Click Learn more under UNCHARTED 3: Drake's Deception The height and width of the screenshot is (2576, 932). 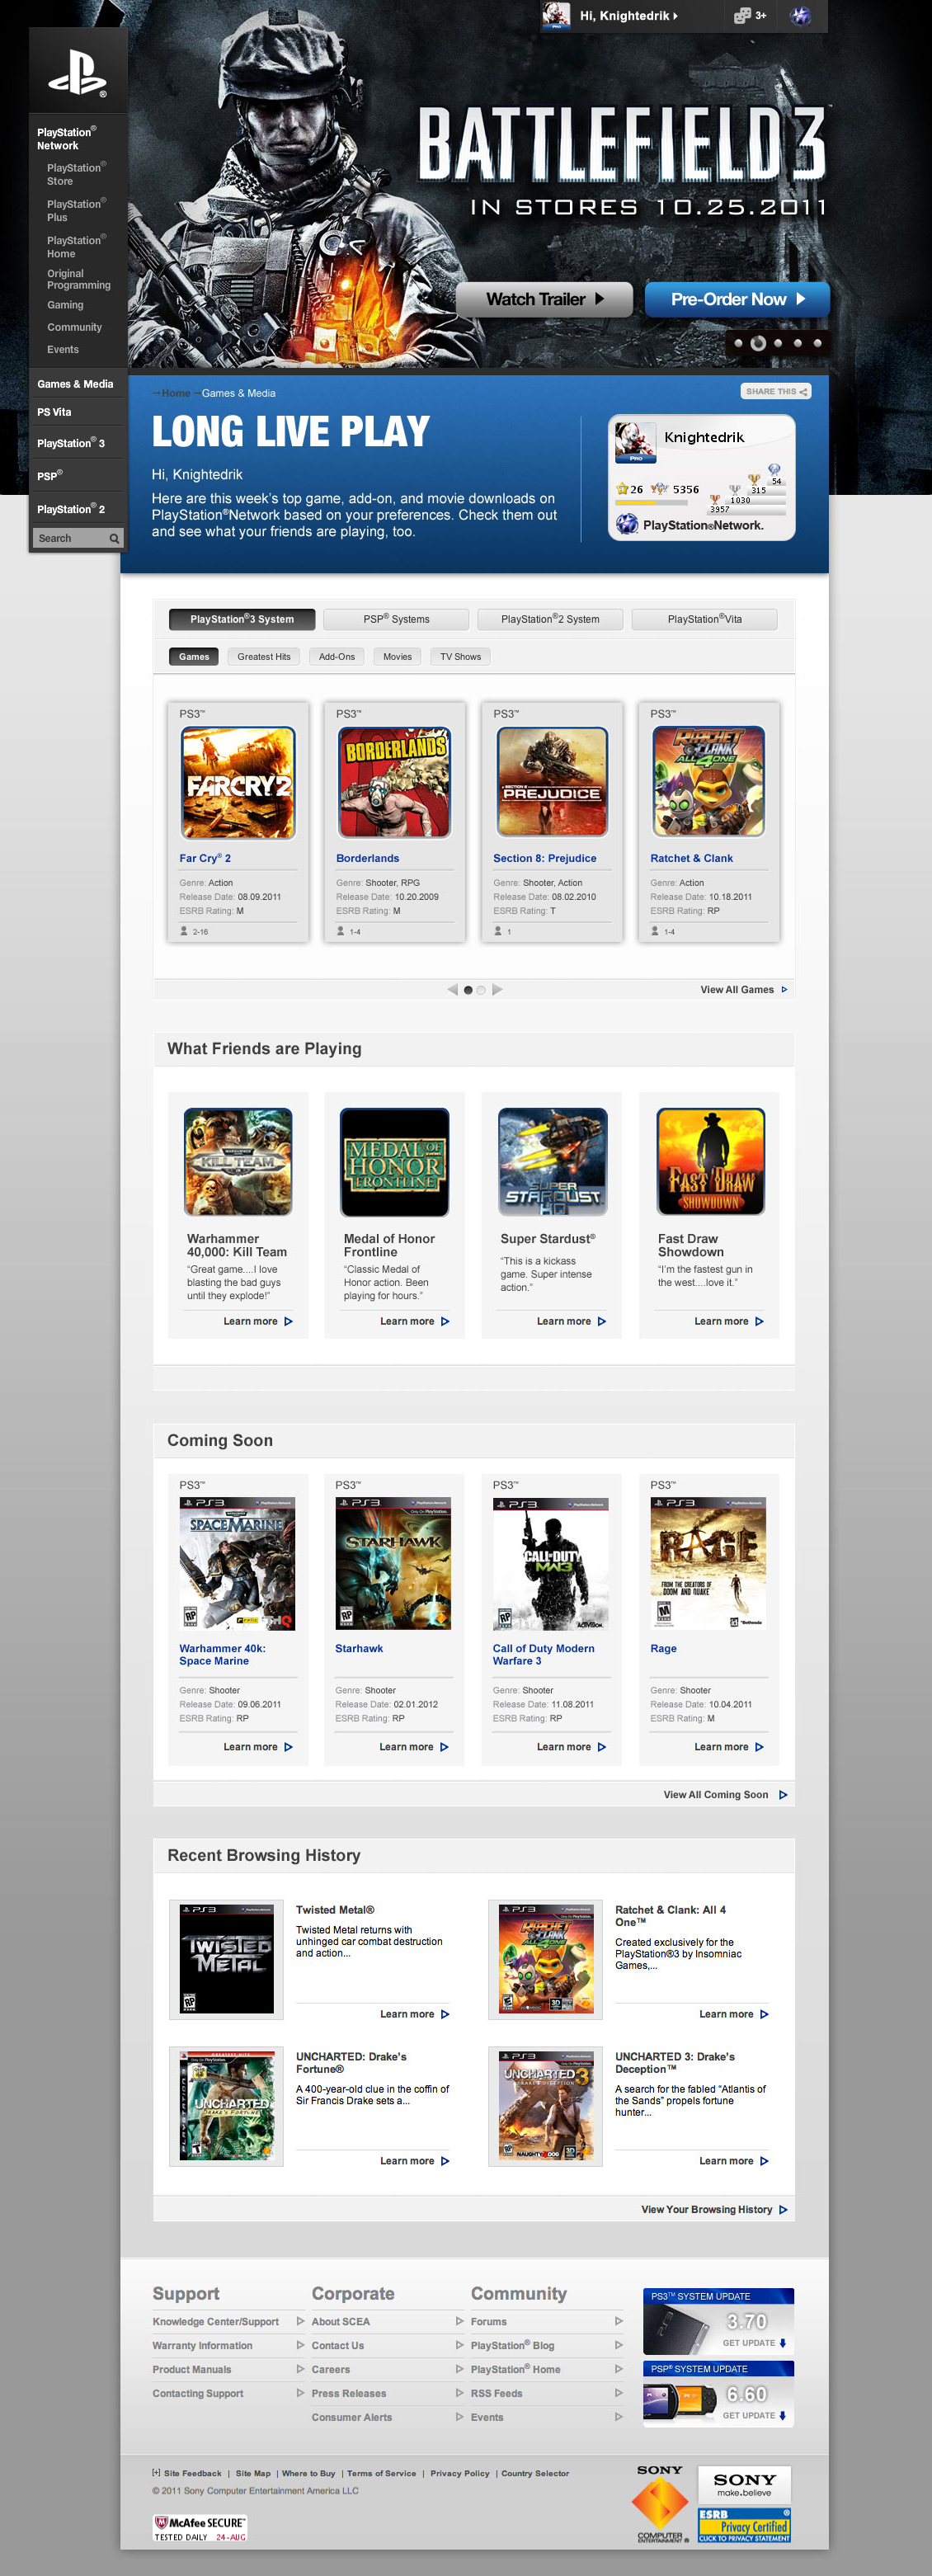(x=733, y=2161)
